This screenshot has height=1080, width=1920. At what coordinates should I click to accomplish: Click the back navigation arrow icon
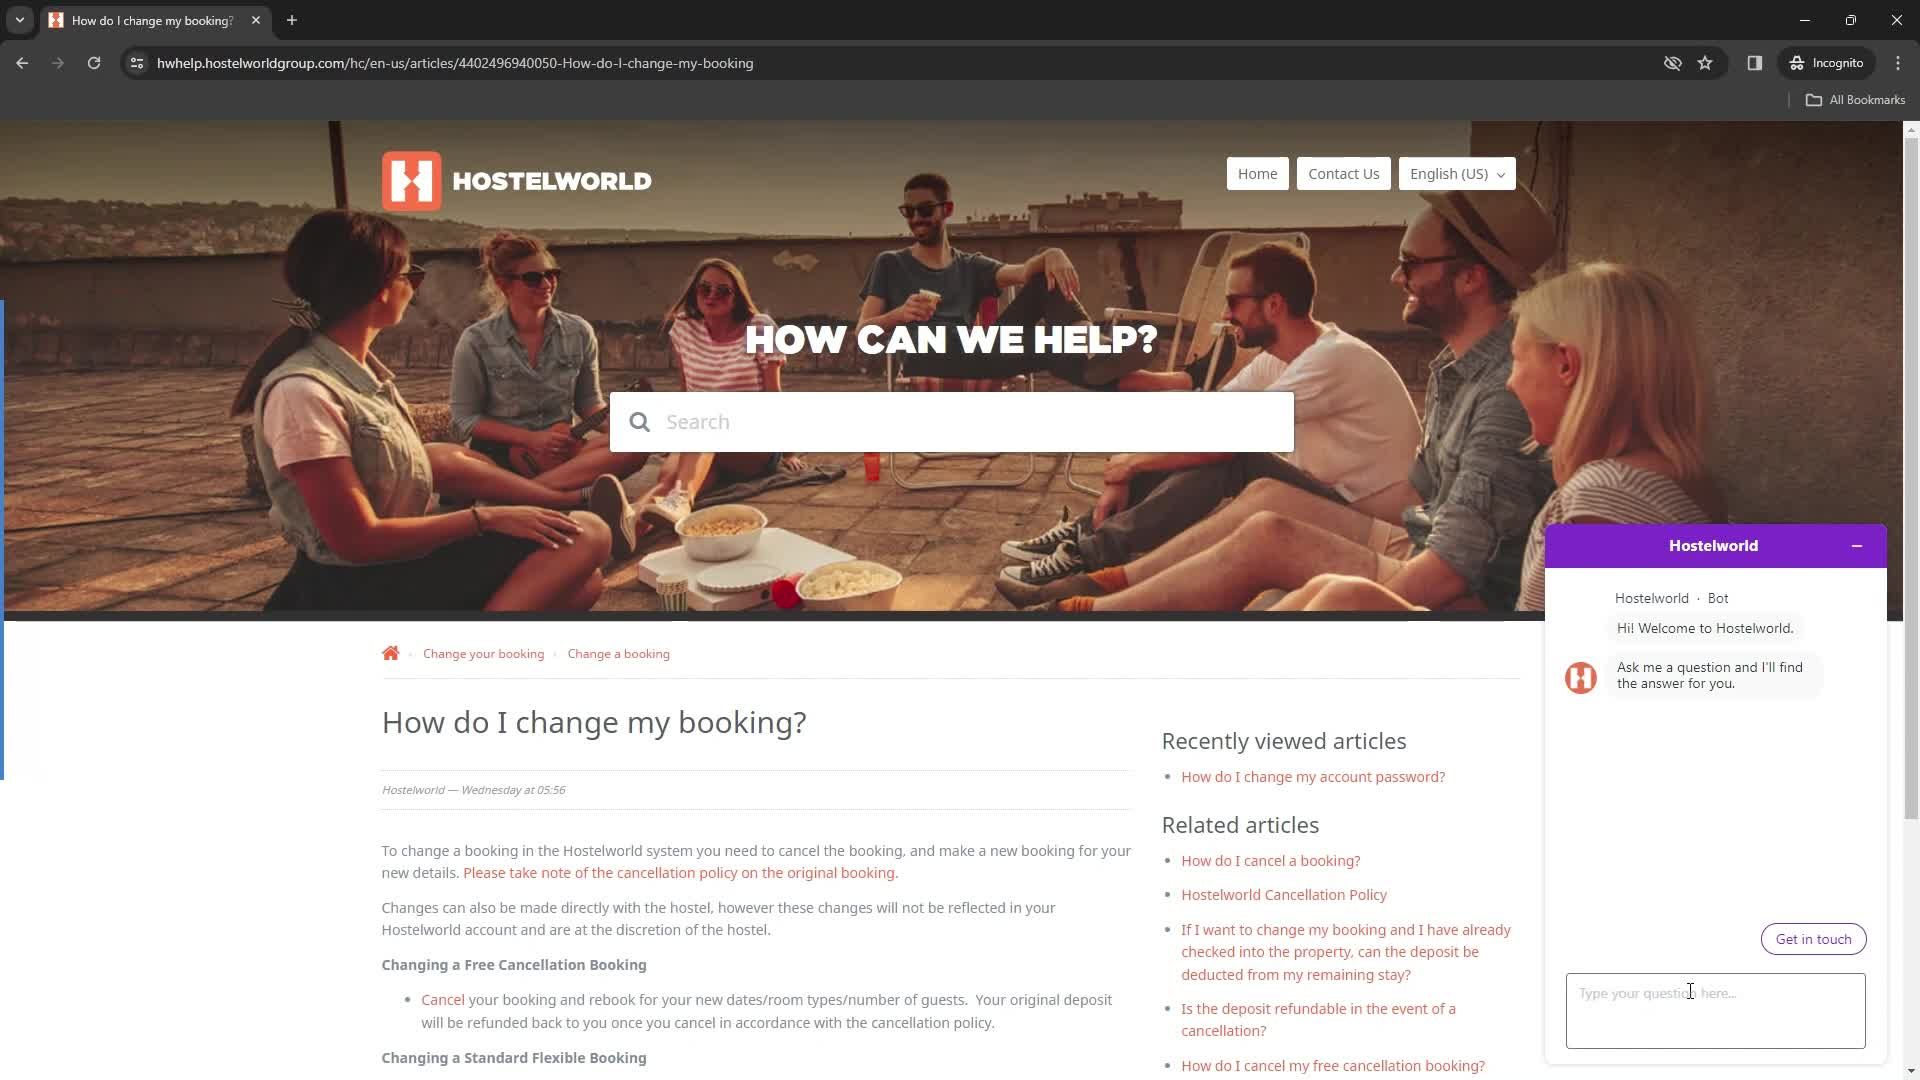(x=22, y=63)
